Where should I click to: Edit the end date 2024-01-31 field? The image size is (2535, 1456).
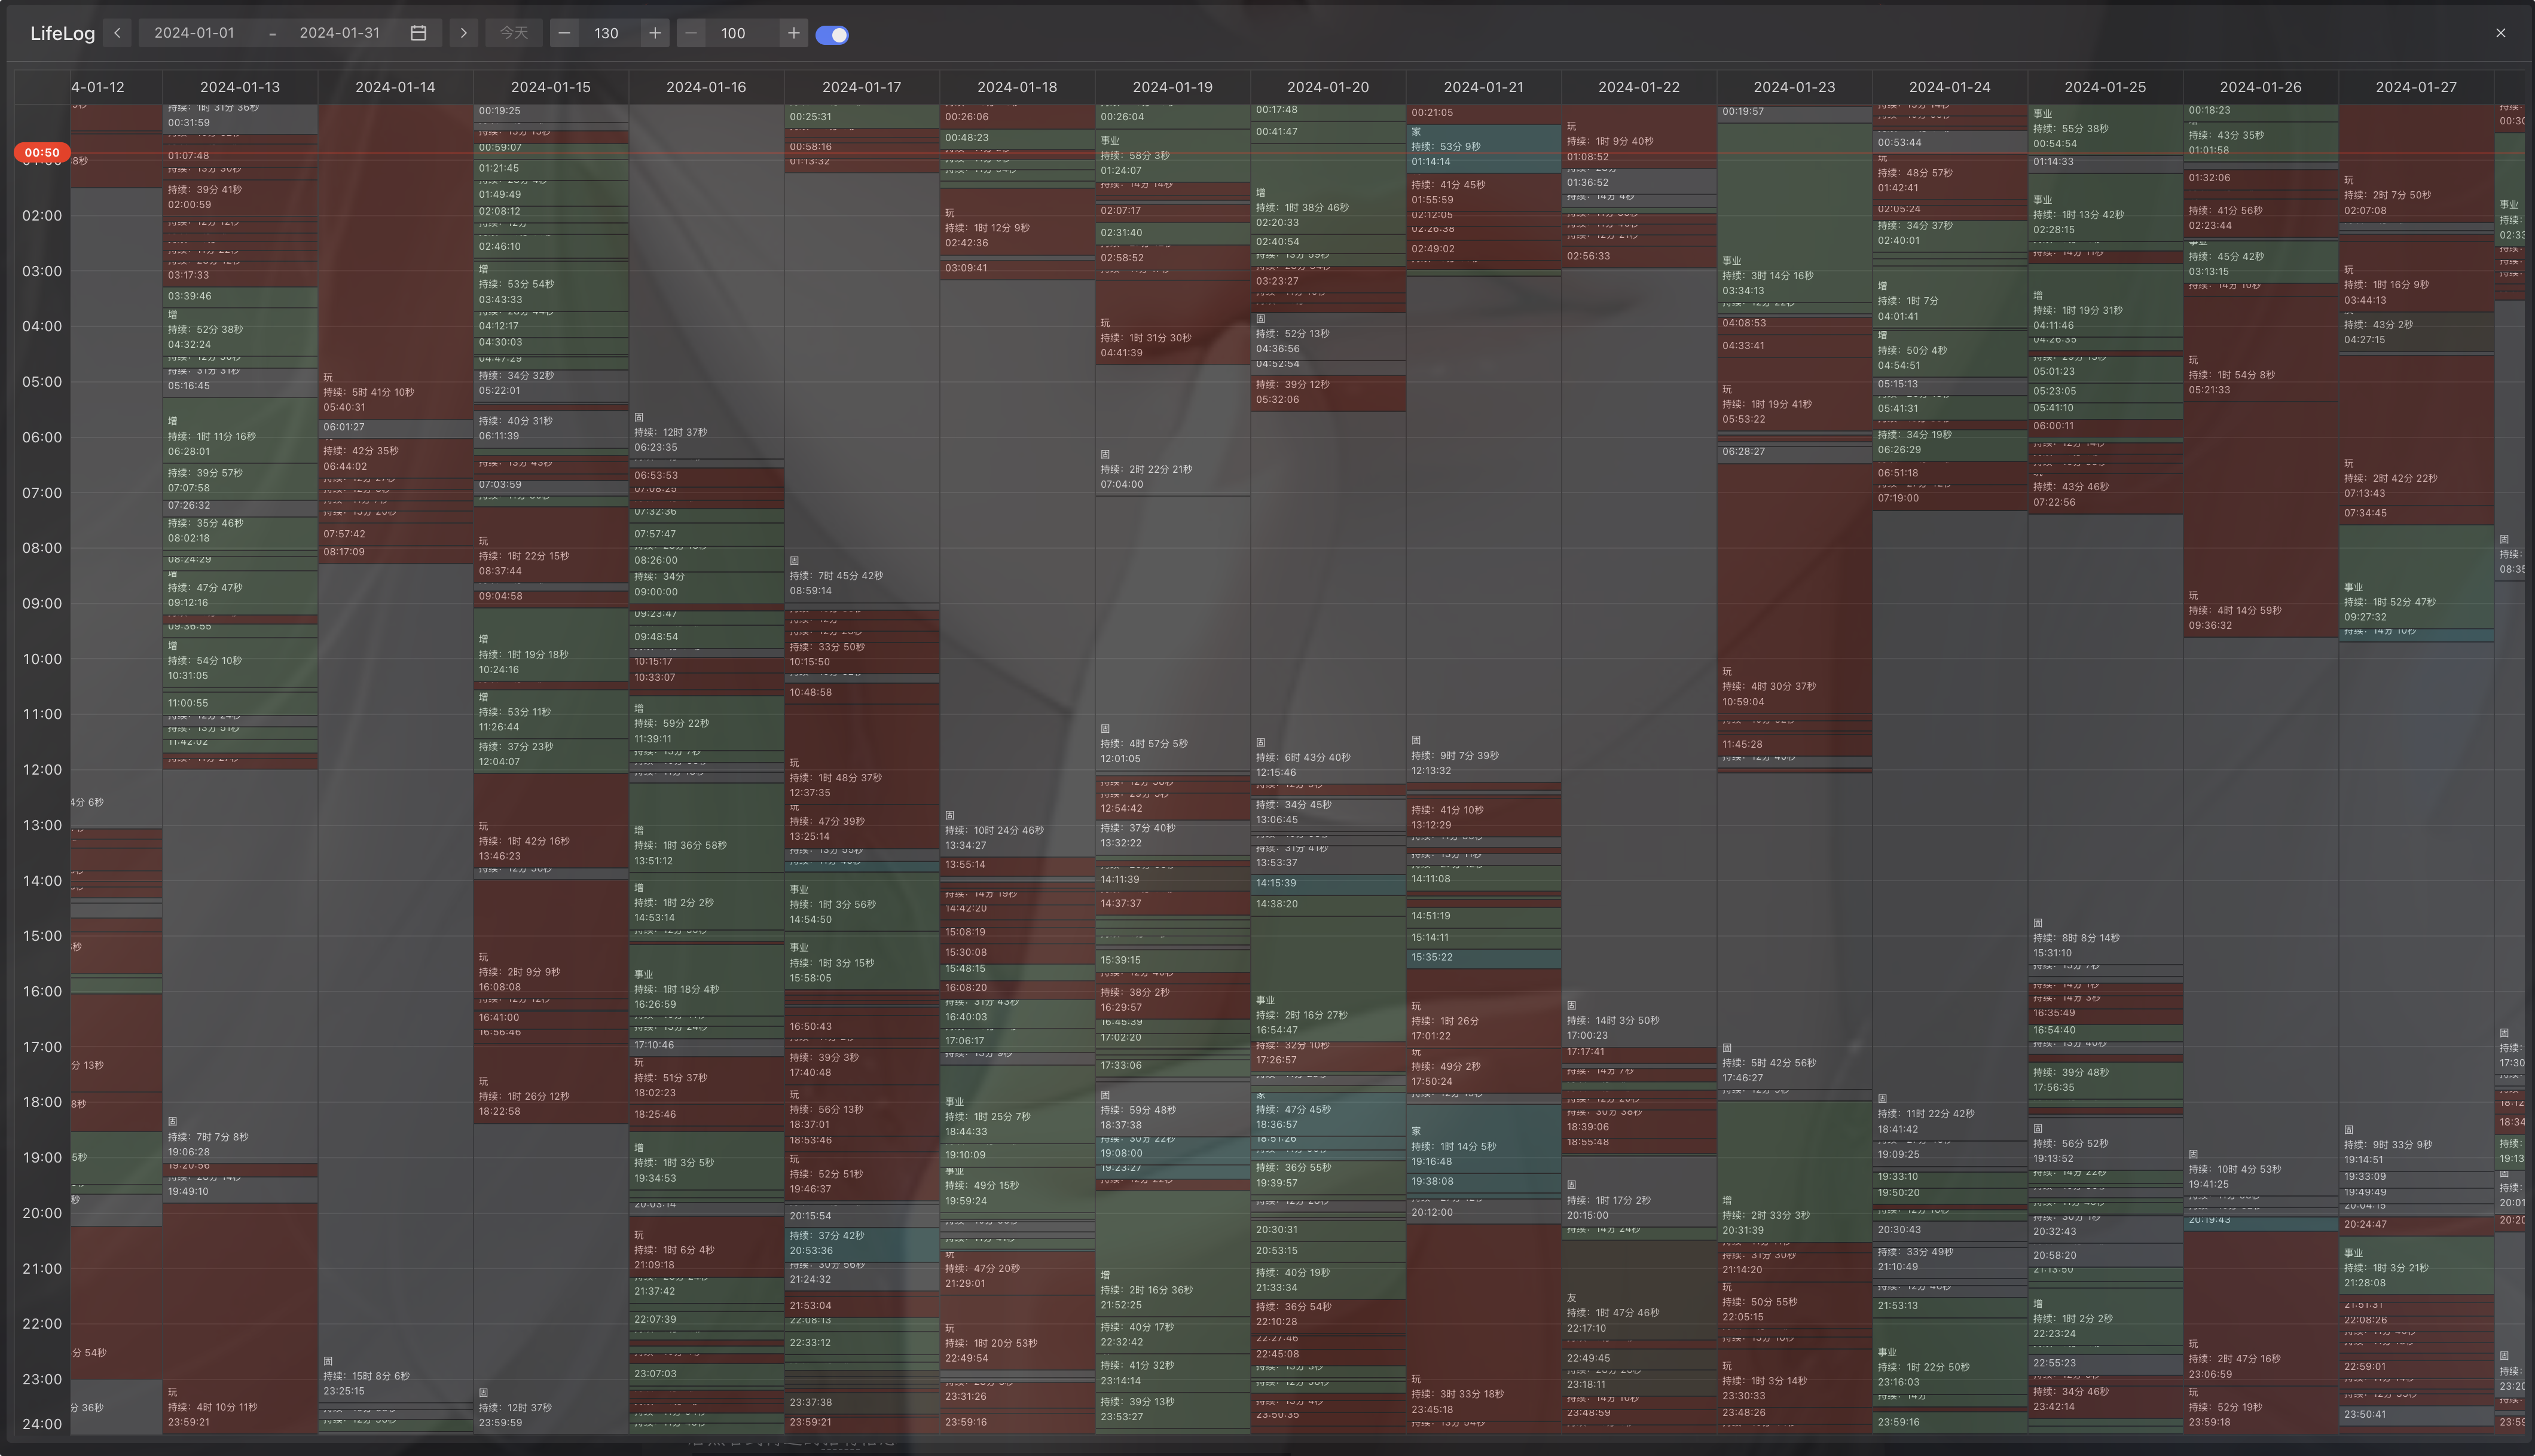339,33
